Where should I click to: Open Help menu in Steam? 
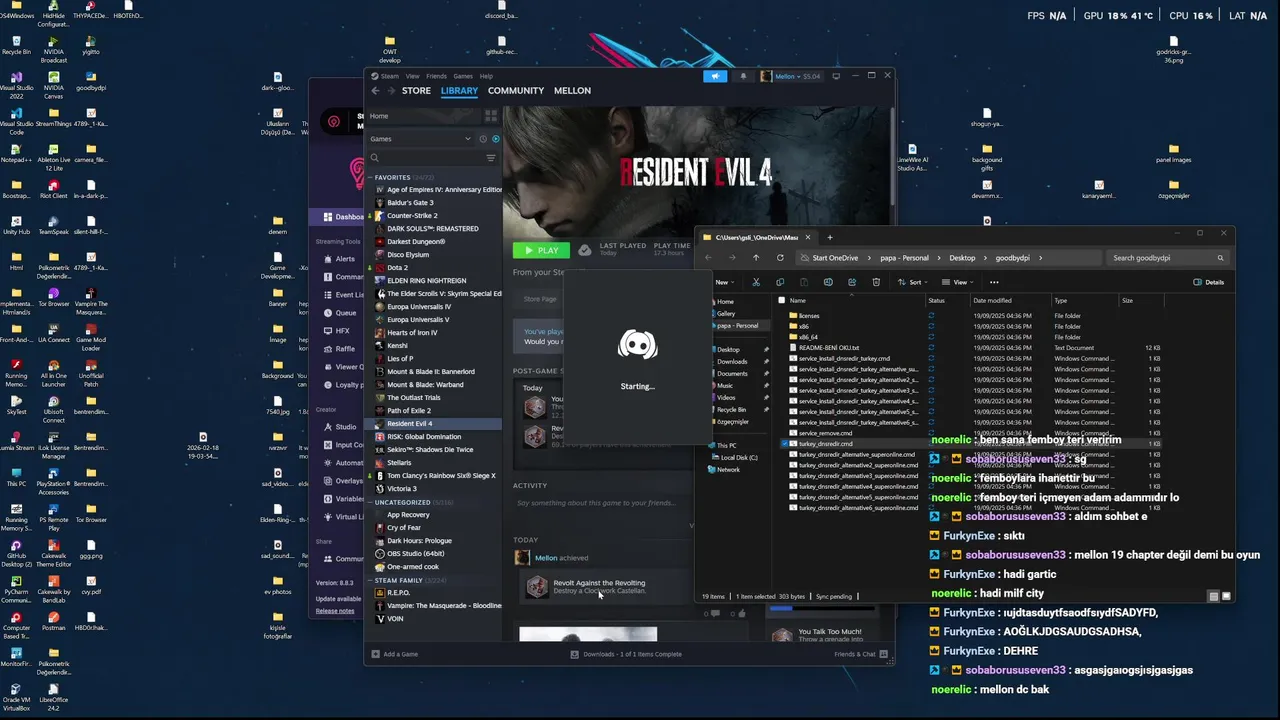pos(486,76)
